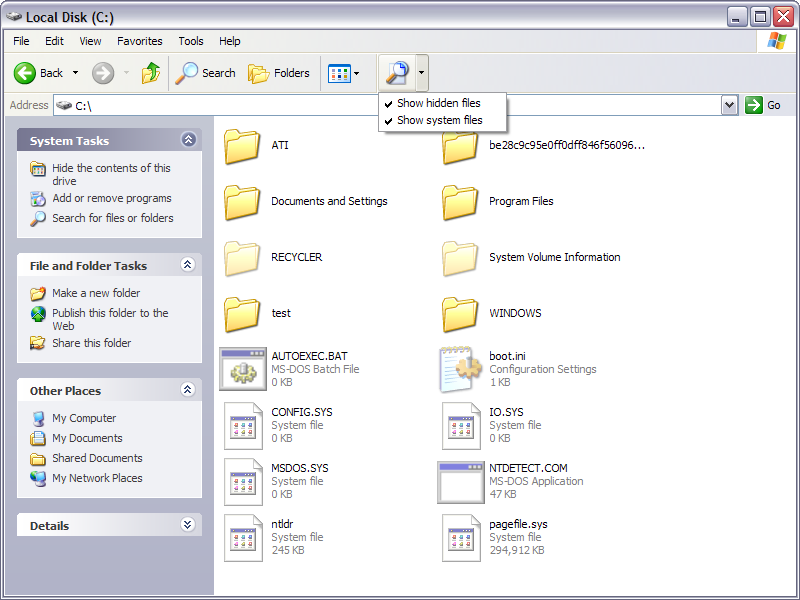This screenshot has height=600, width=800.
Task: Open the File menu
Action: point(21,41)
